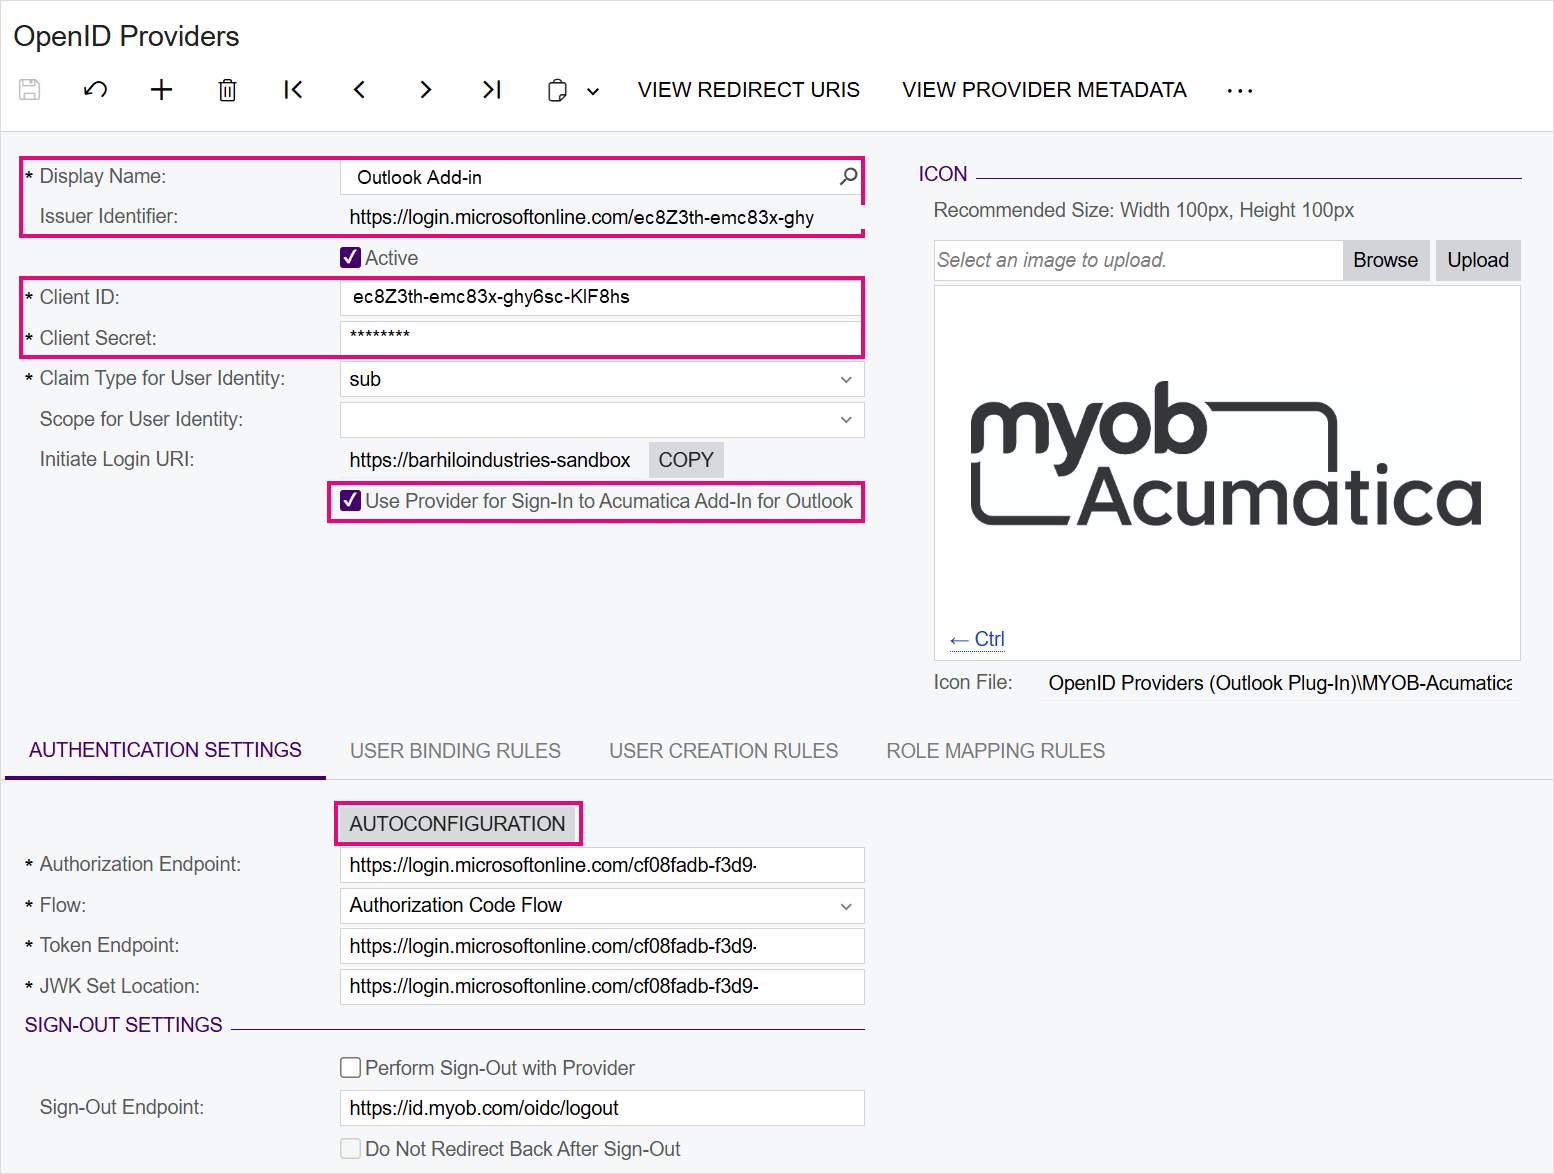Screen dimensions: 1554x1174
Task: Add a new record with the plus icon
Action: click(161, 90)
